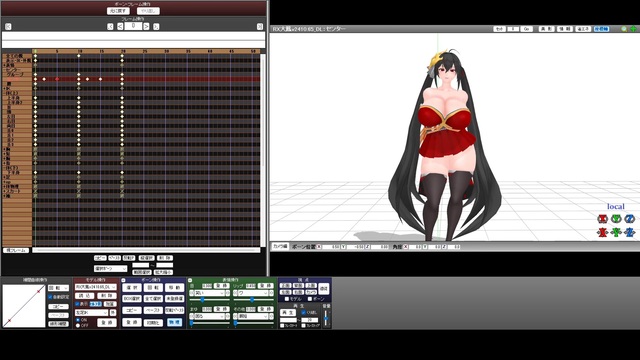The width and height of the screenshot is (640, 360).
Task: Expand the 表情 bone group in timeline
Action: pyautogui.click(x=4, y=65)
